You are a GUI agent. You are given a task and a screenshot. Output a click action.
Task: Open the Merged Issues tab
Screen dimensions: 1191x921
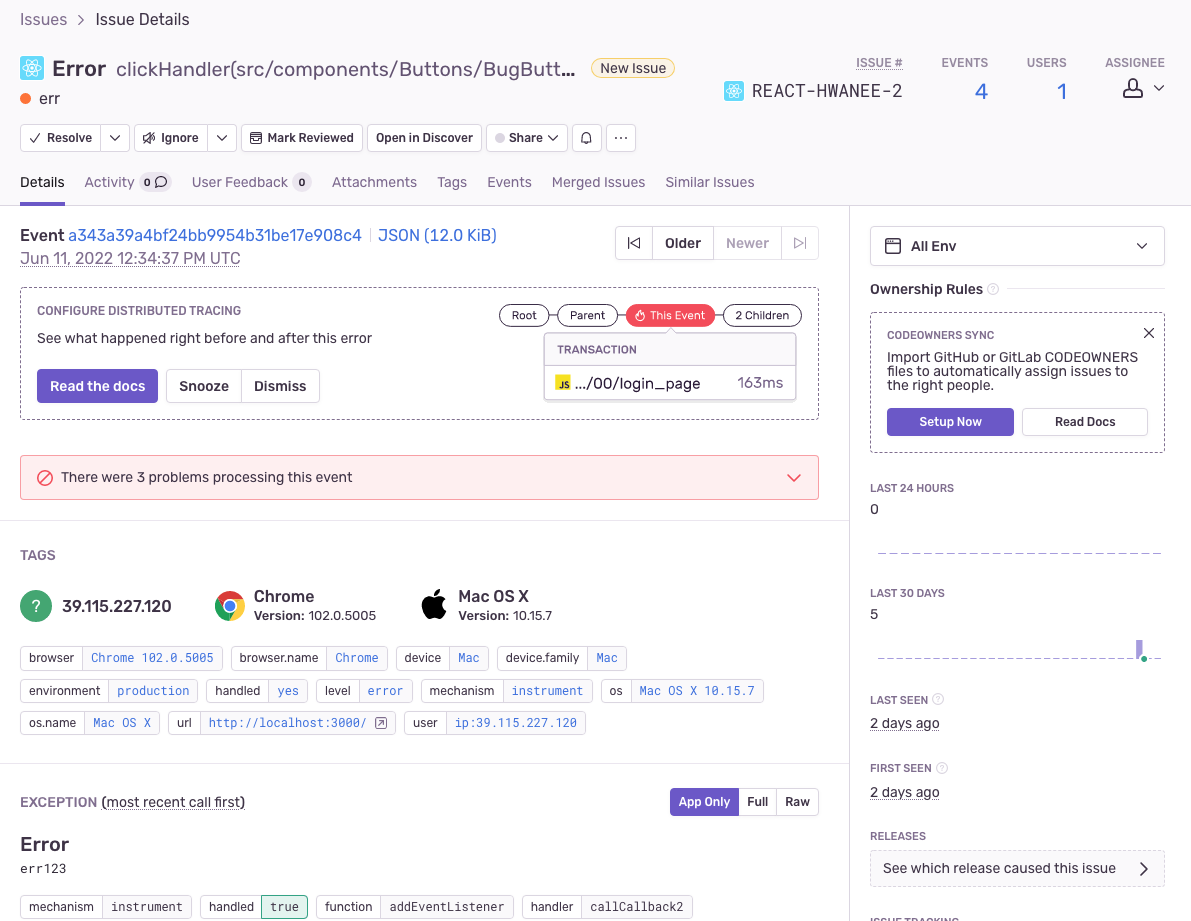coord(598,182)
